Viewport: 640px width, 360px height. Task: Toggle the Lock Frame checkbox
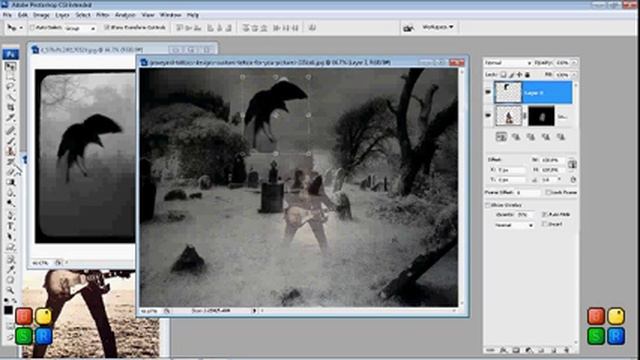click(548, 192)
